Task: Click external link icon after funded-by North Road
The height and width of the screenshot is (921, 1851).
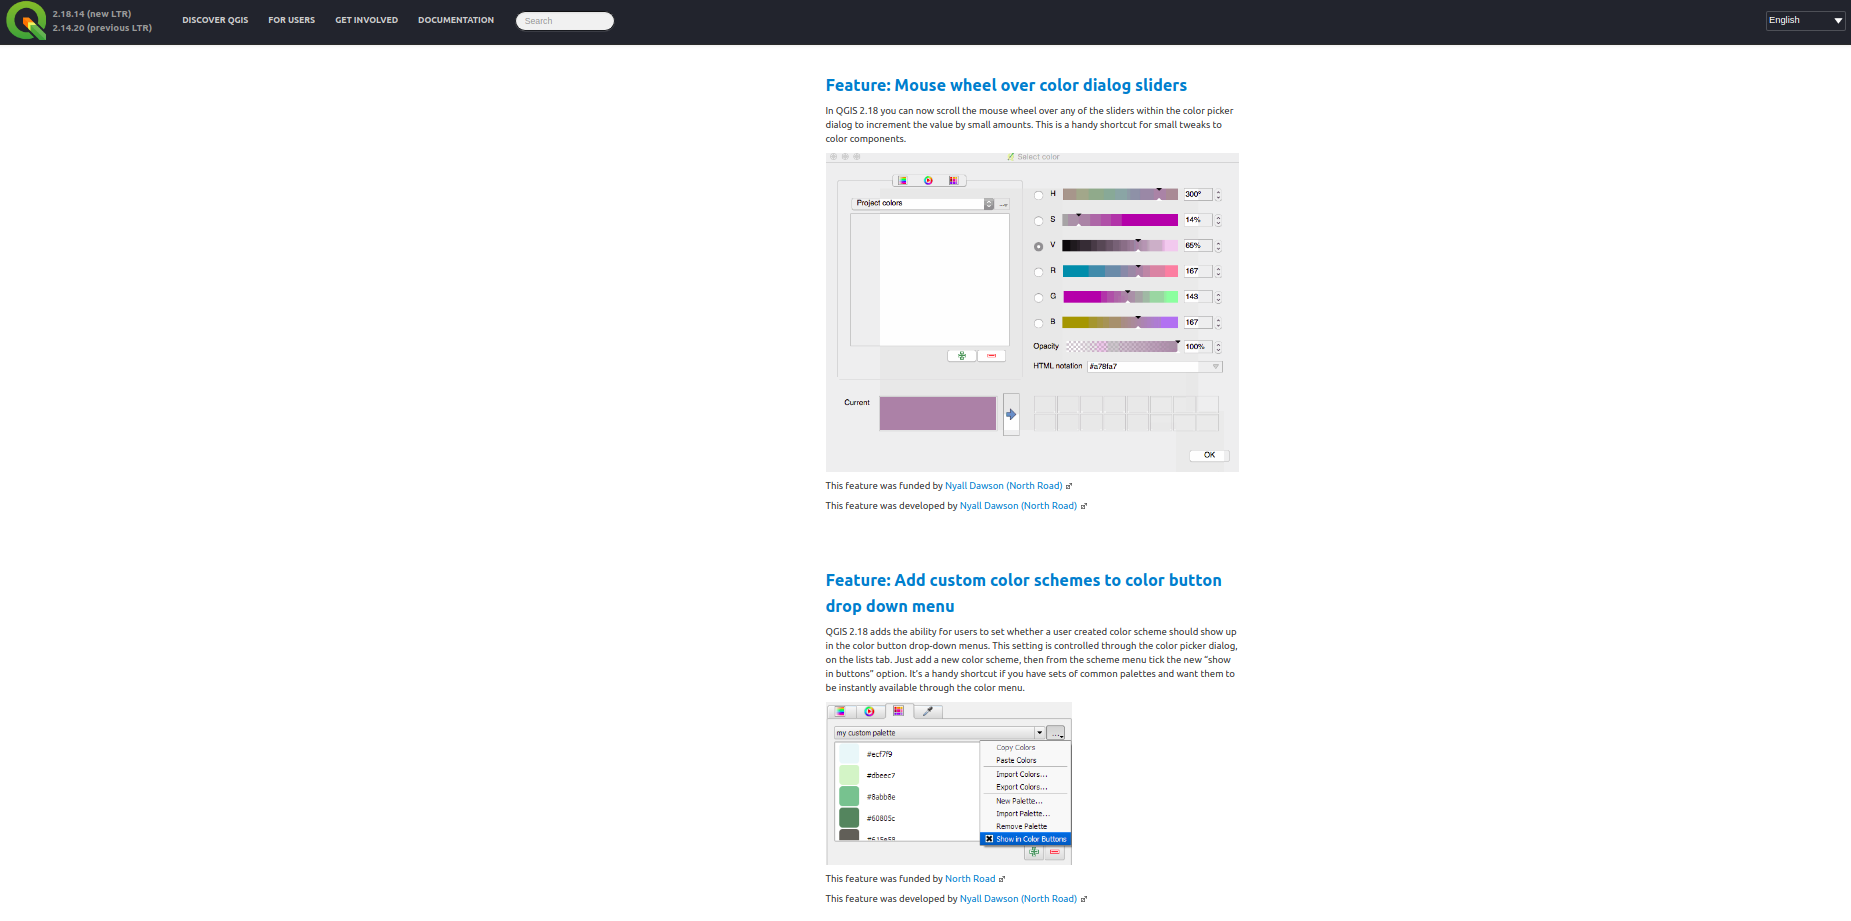Action: coord(1002,880)
